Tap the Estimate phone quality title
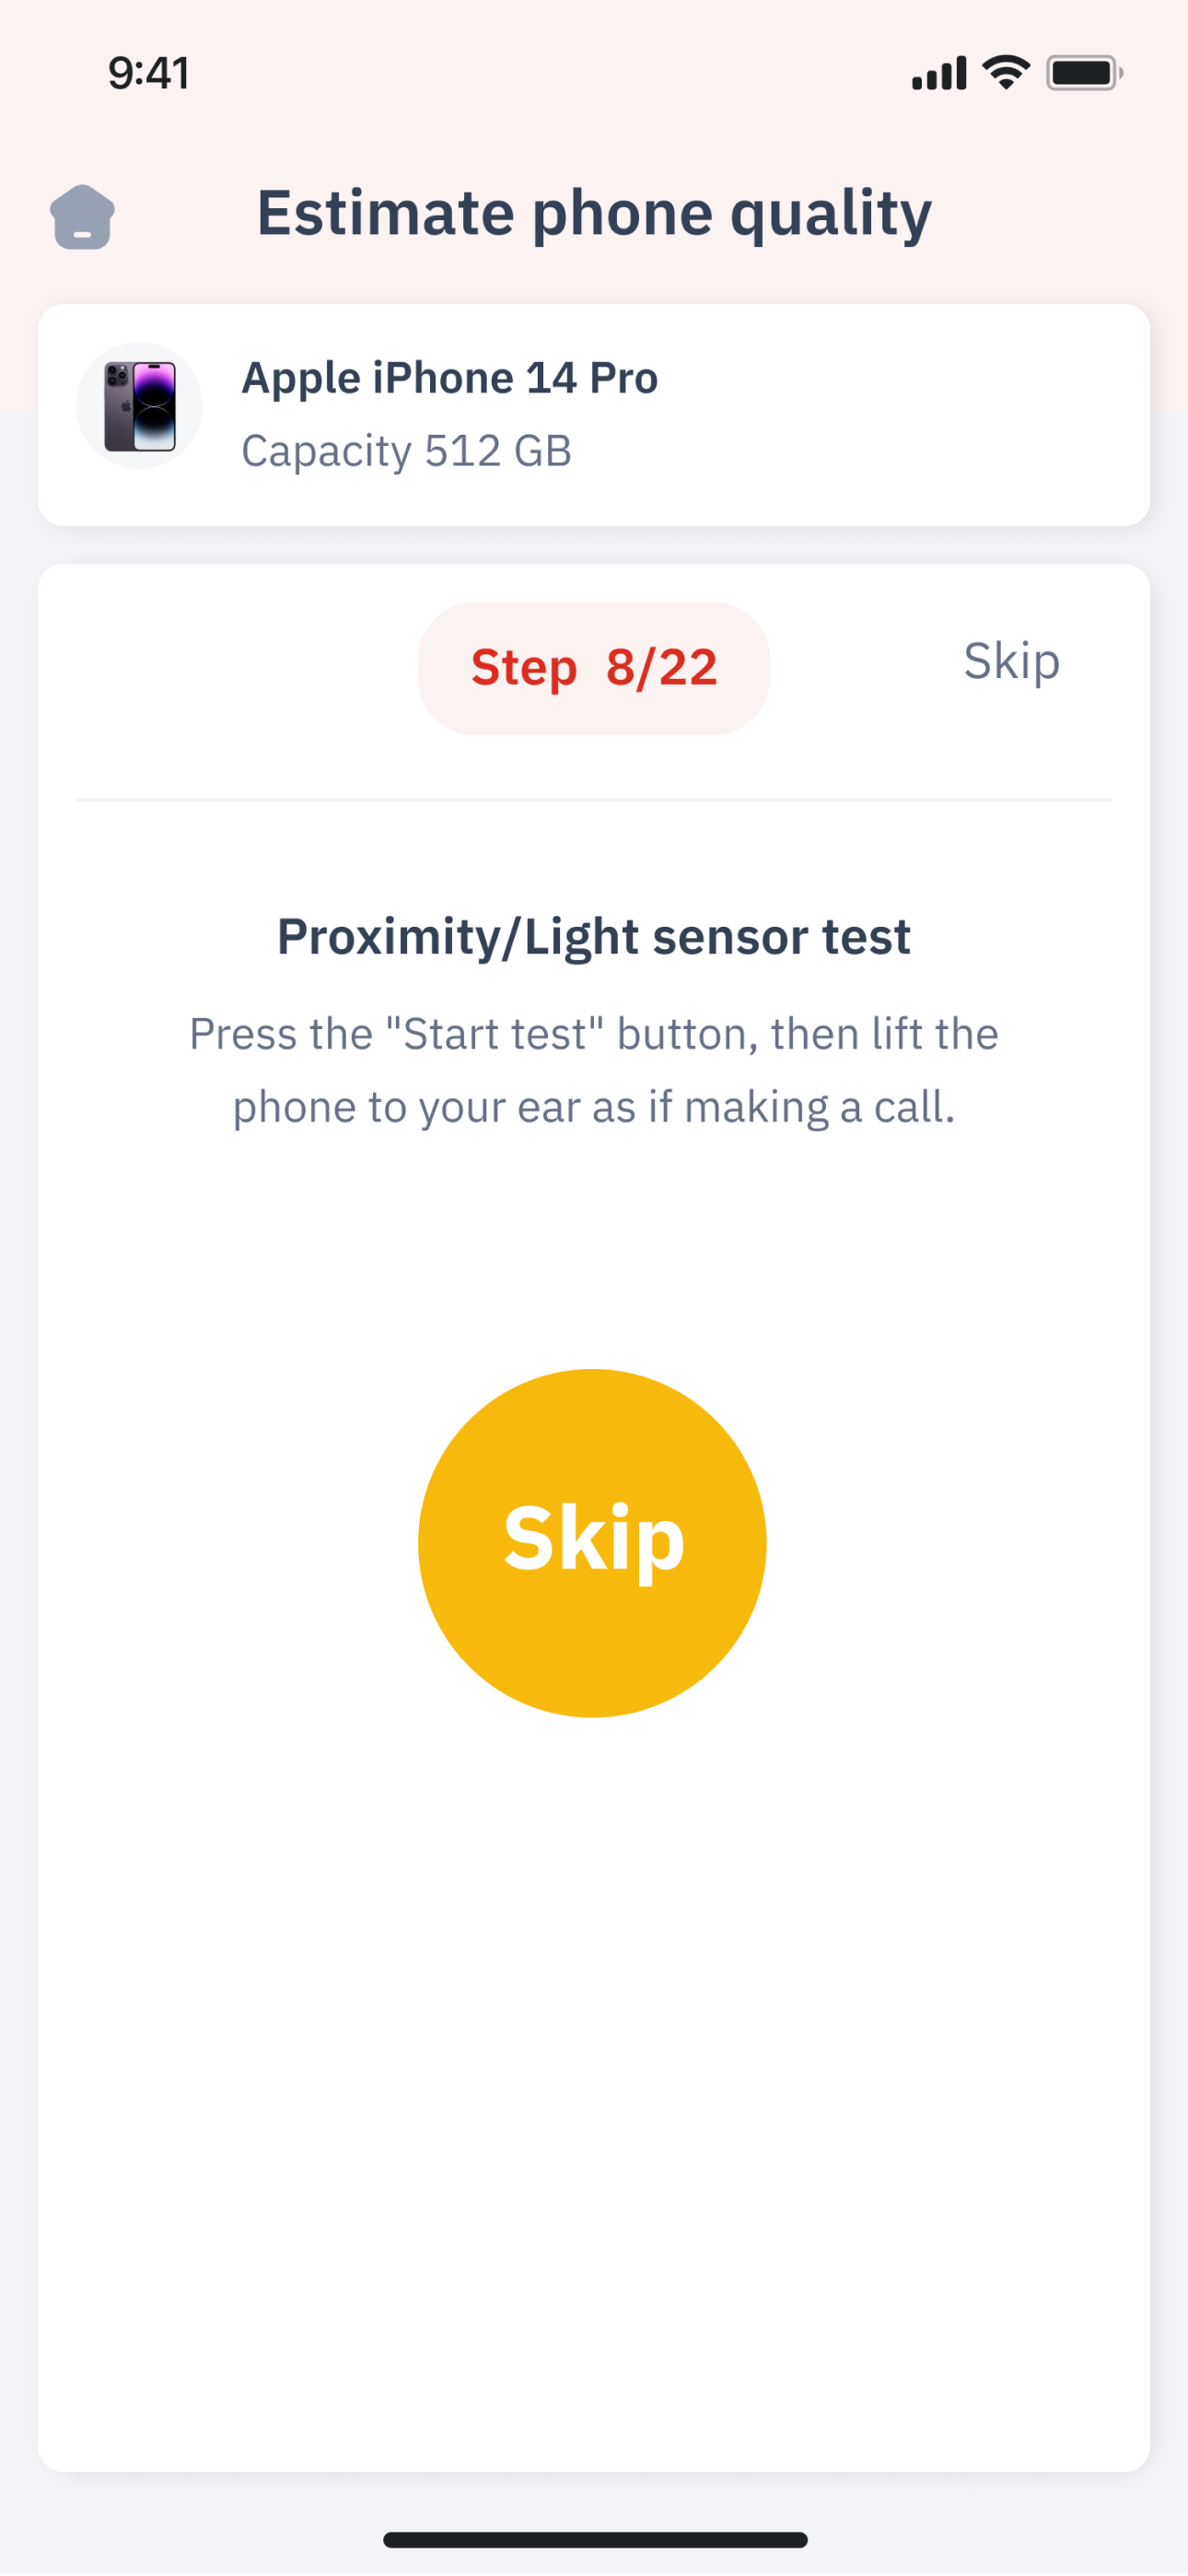 tap(594, 213)
